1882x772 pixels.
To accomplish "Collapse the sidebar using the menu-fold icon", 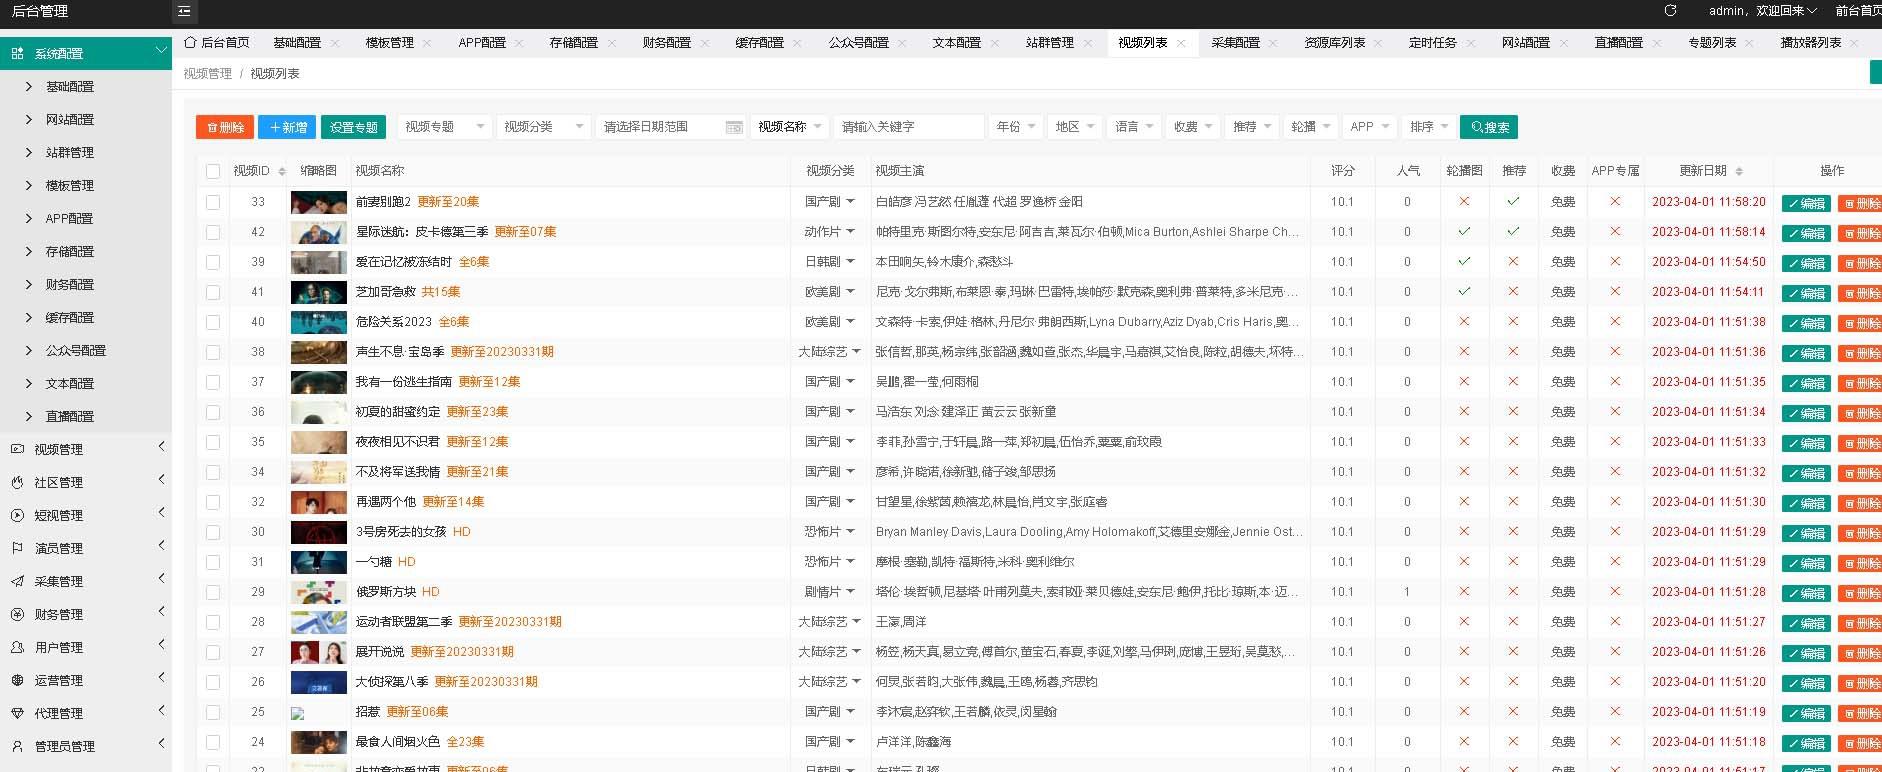I will click(x=184, y=12).
